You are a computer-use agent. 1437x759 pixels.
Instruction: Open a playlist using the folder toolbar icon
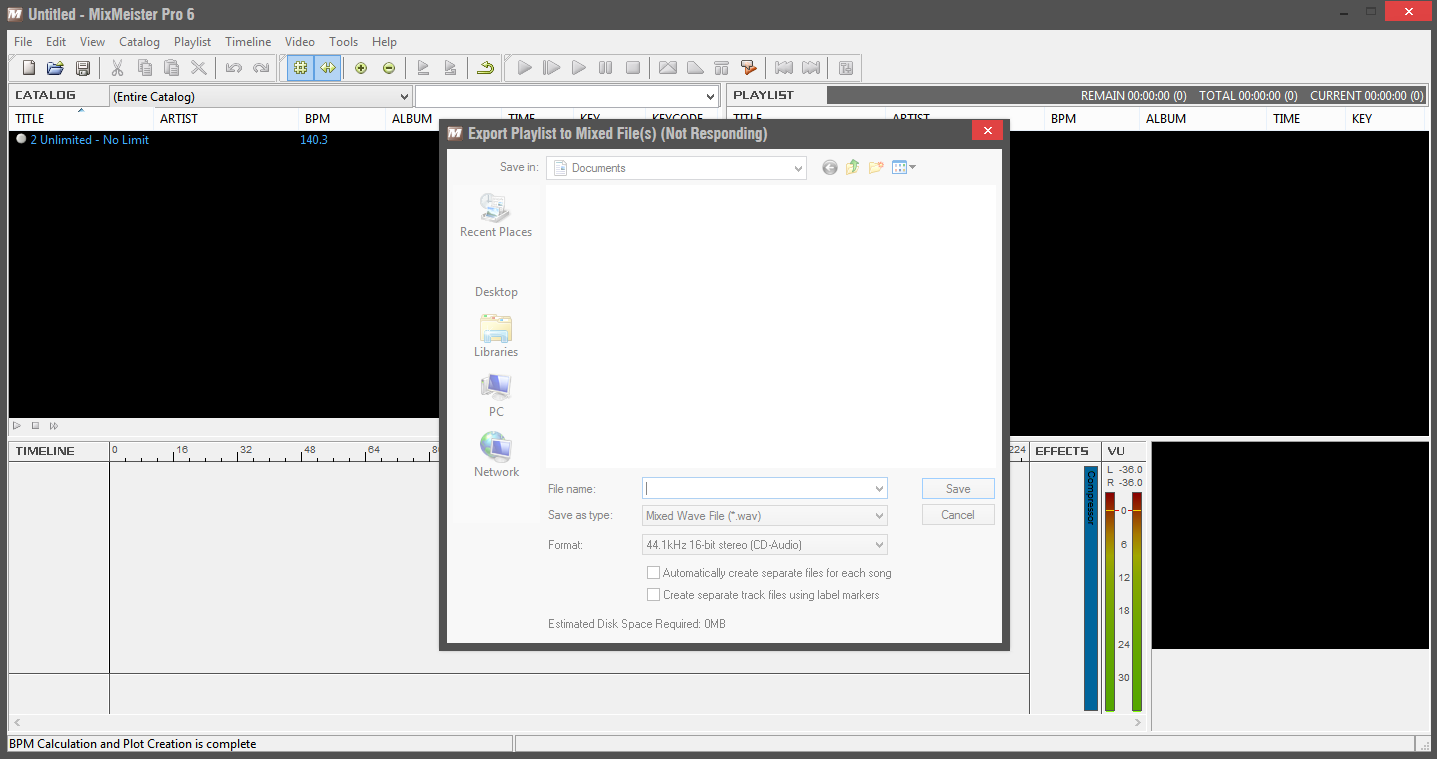click(x=55, y=68)
